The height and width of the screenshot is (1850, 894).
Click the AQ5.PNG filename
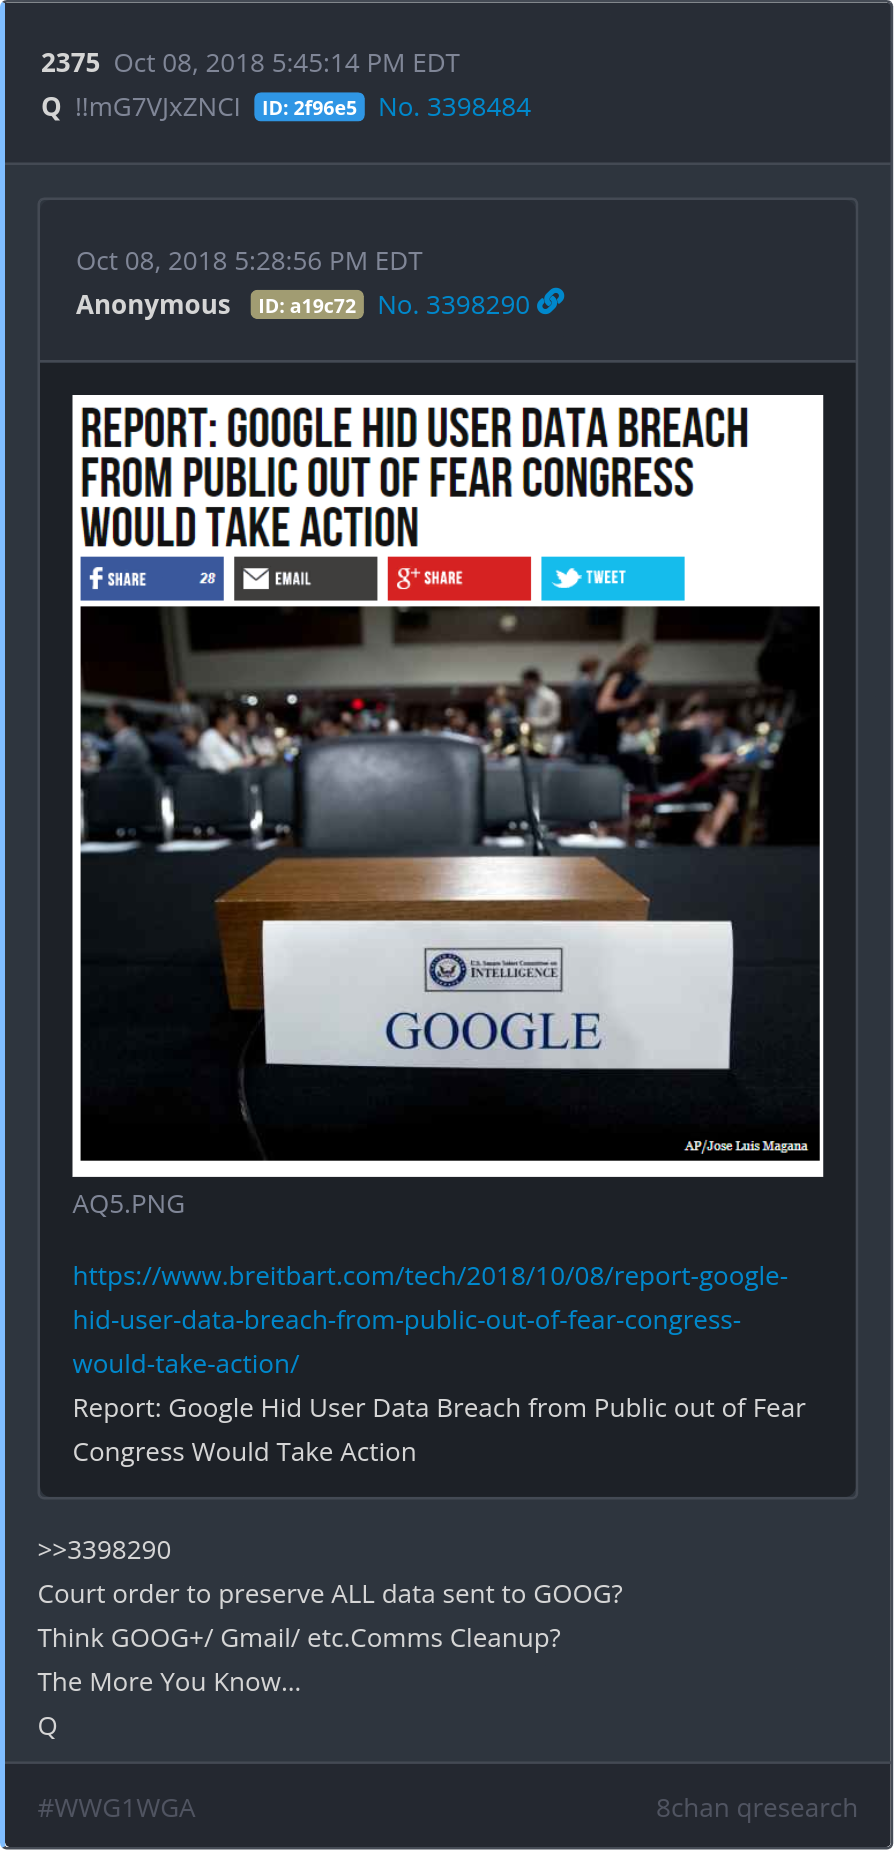pyautogui.click(x=129, y=1204)
